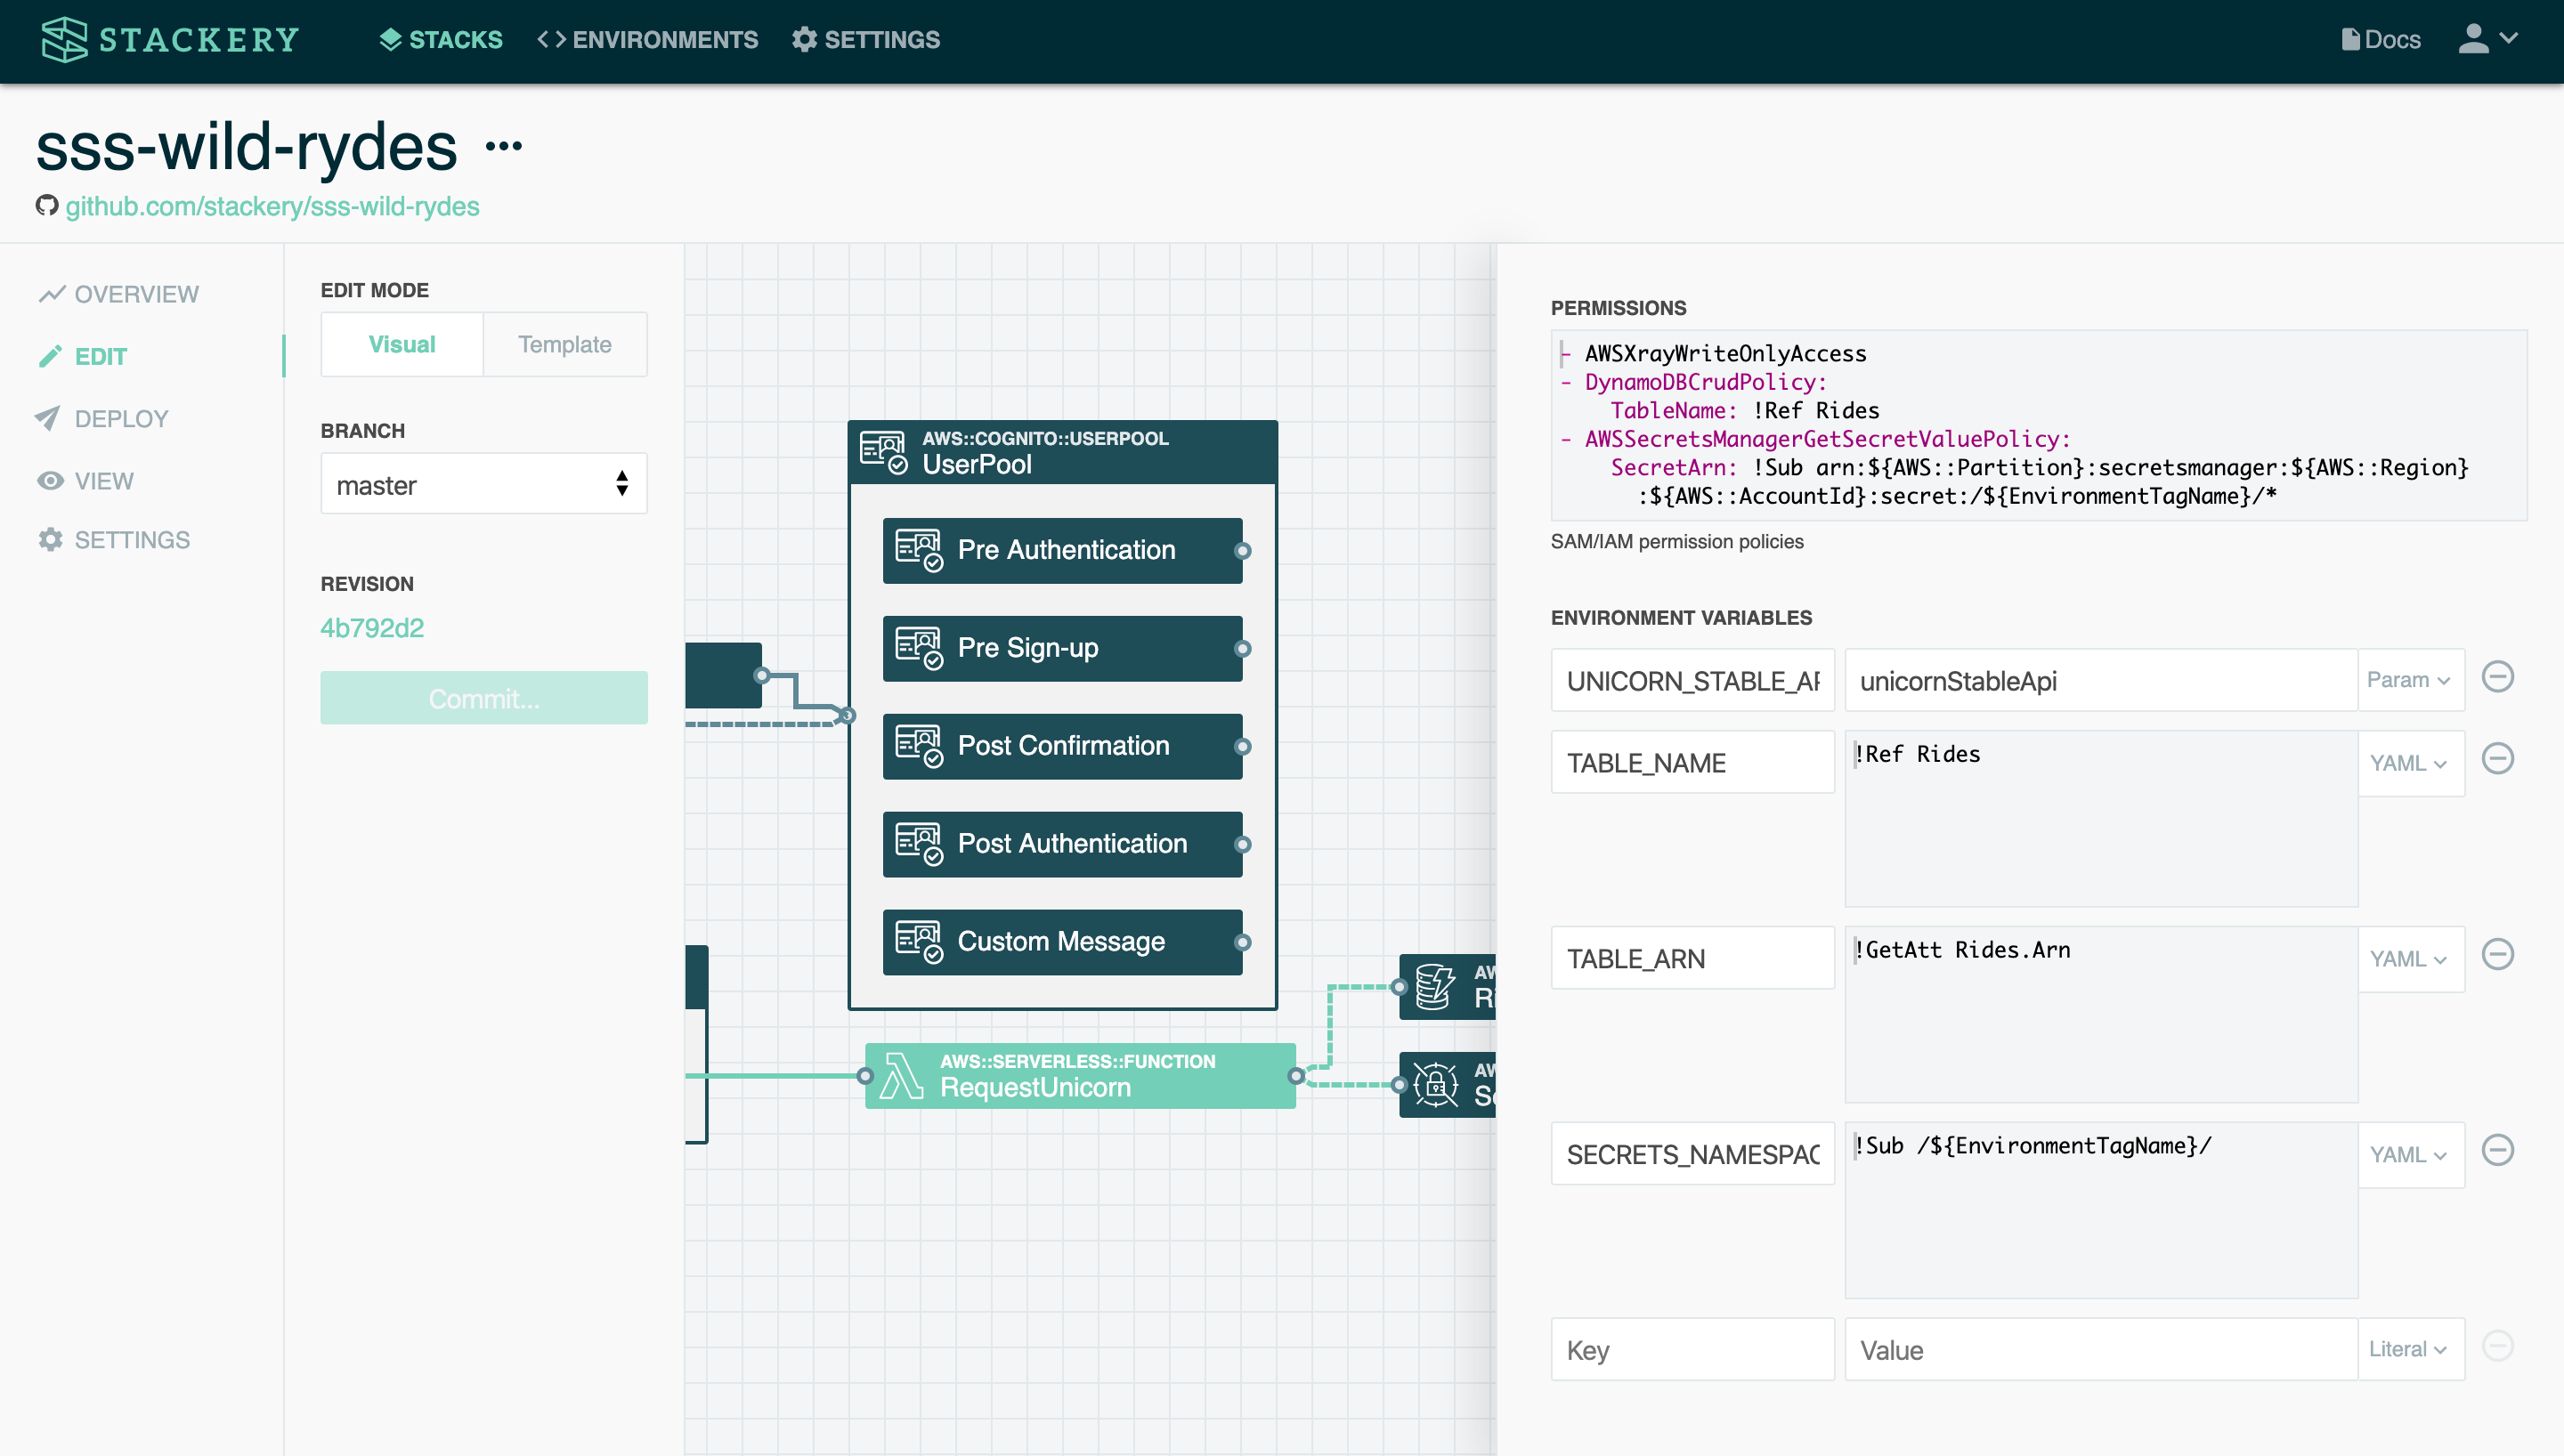2564x1456 pixels.
Task: Click the empty Key input field
Action: coord(1692,1350)
